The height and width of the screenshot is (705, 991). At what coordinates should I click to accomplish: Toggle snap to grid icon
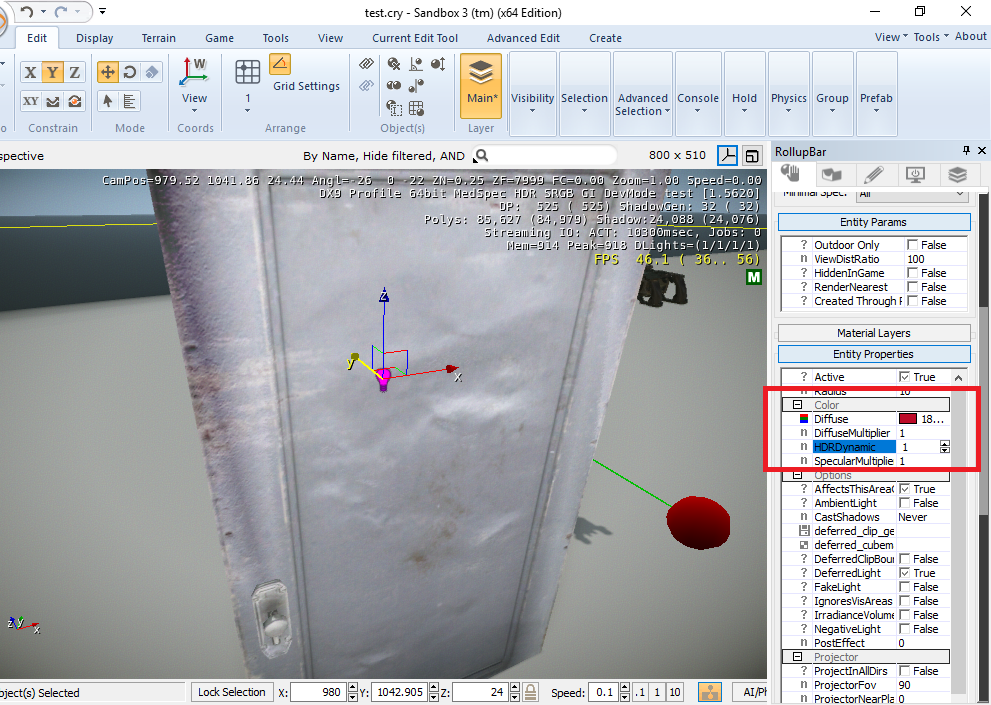pos(248,72)
